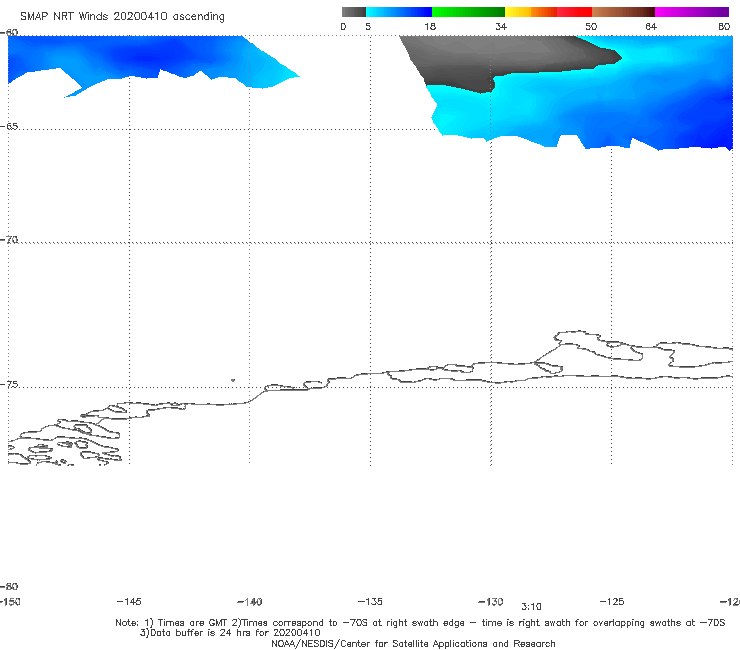Image resolution: width=740 pixels, height=650 pixels.
Task: Click the title 'SMAP NRT Winds 20200410 ascending'
Action: [x=122, y=16]
